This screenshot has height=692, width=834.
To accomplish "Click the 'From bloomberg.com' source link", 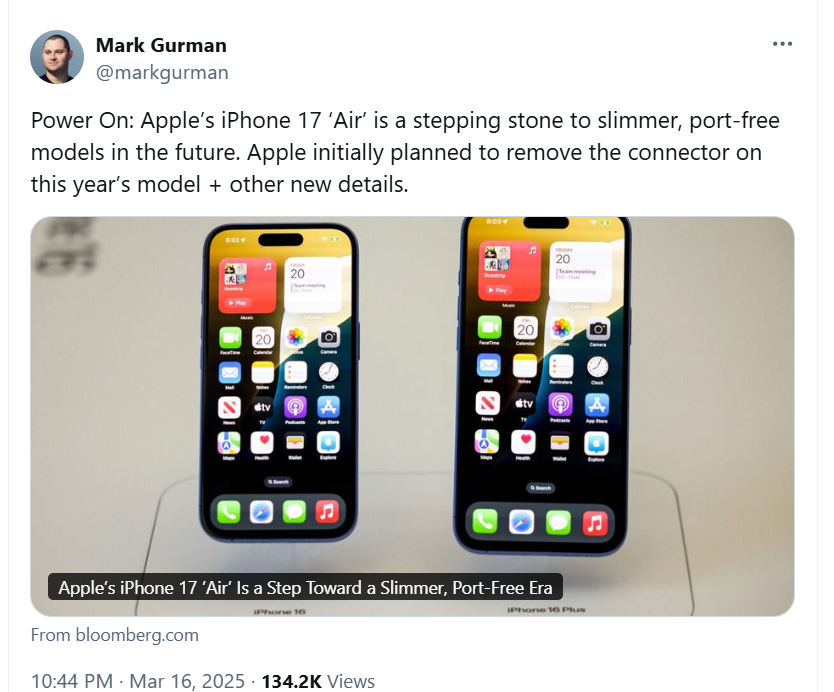I will [x=114, y=635].
